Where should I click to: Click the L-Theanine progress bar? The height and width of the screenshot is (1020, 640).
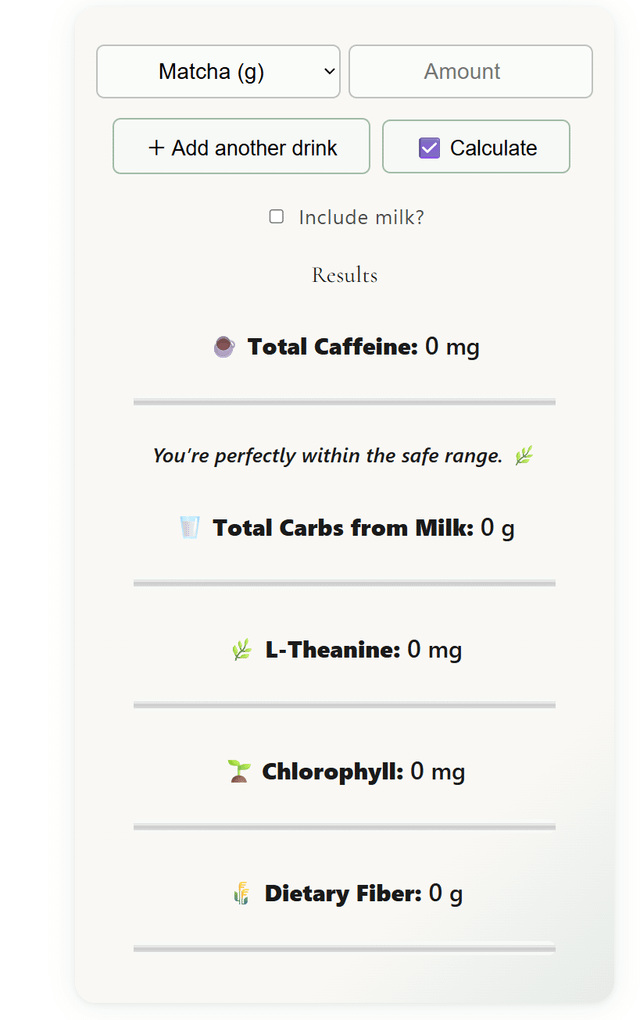click(344, 705)
